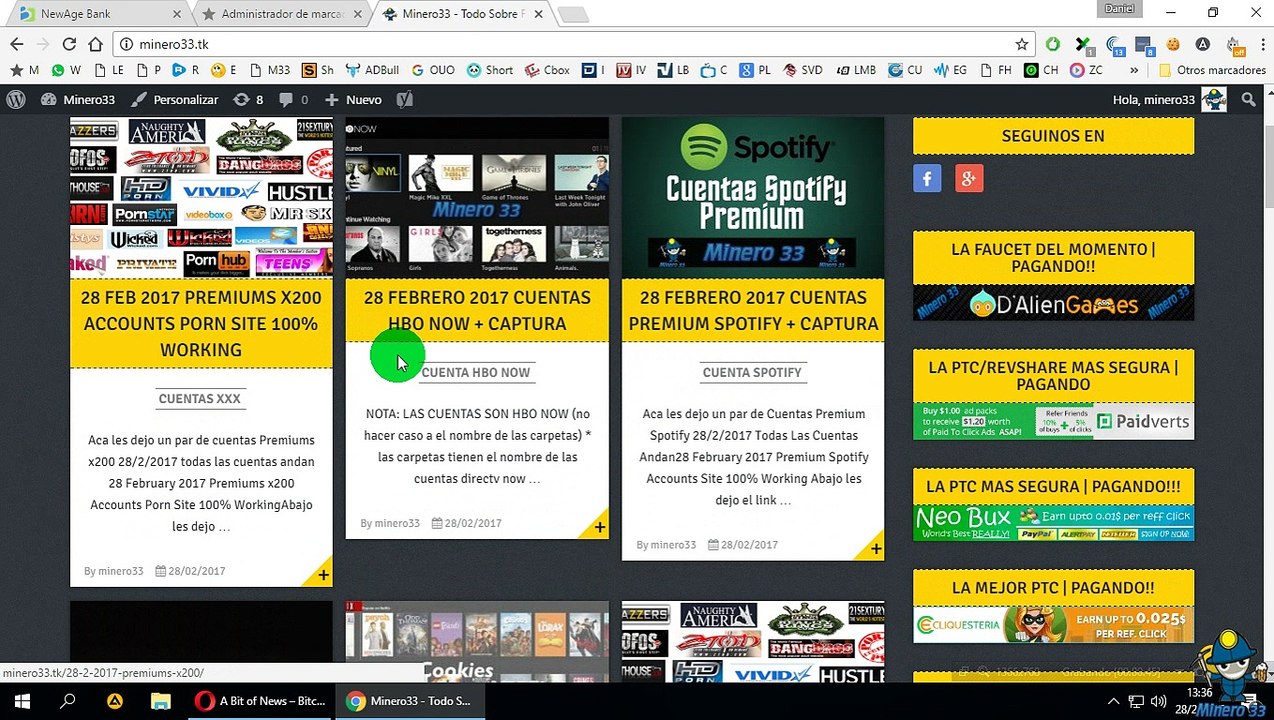Open the 8 pending updates item
Viewport: 1274px width, 720px height.
tap(248, 99)
